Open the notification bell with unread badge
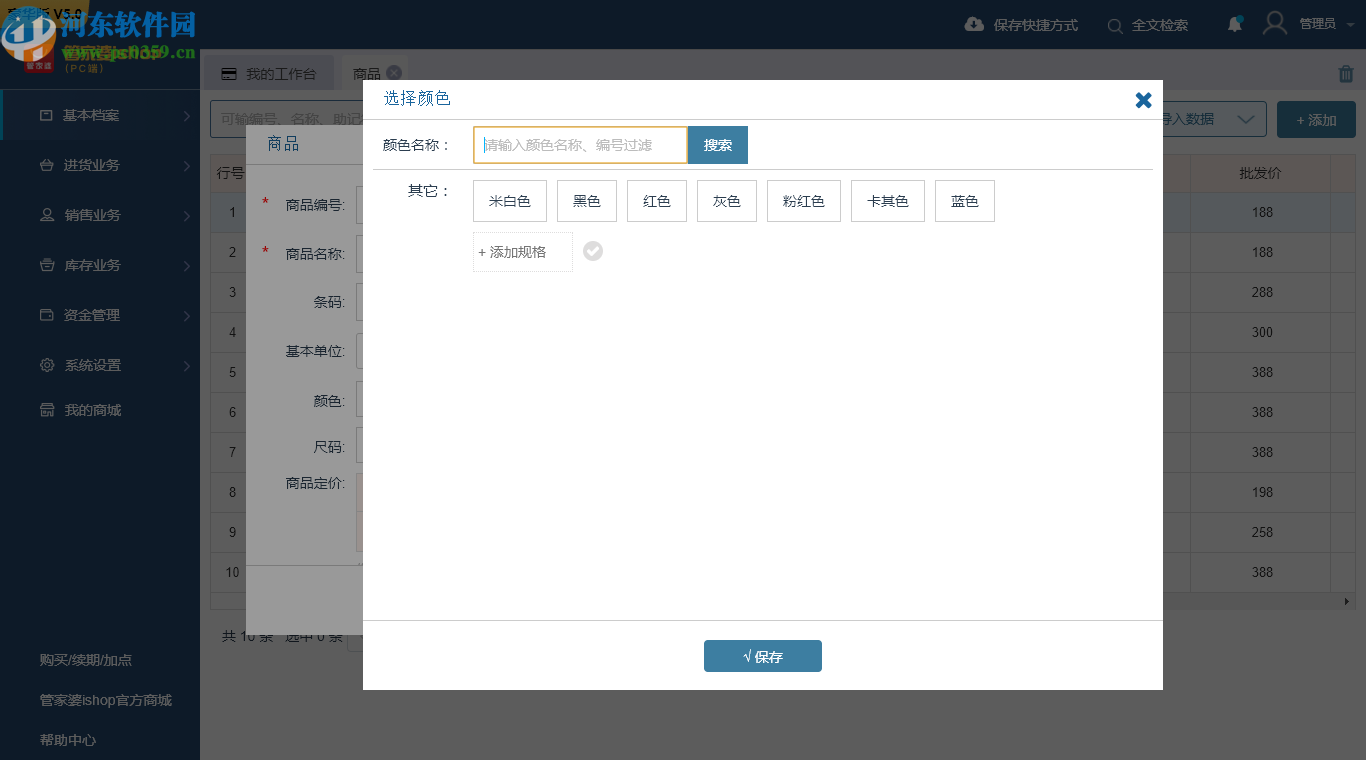 tap(1234, 25)
